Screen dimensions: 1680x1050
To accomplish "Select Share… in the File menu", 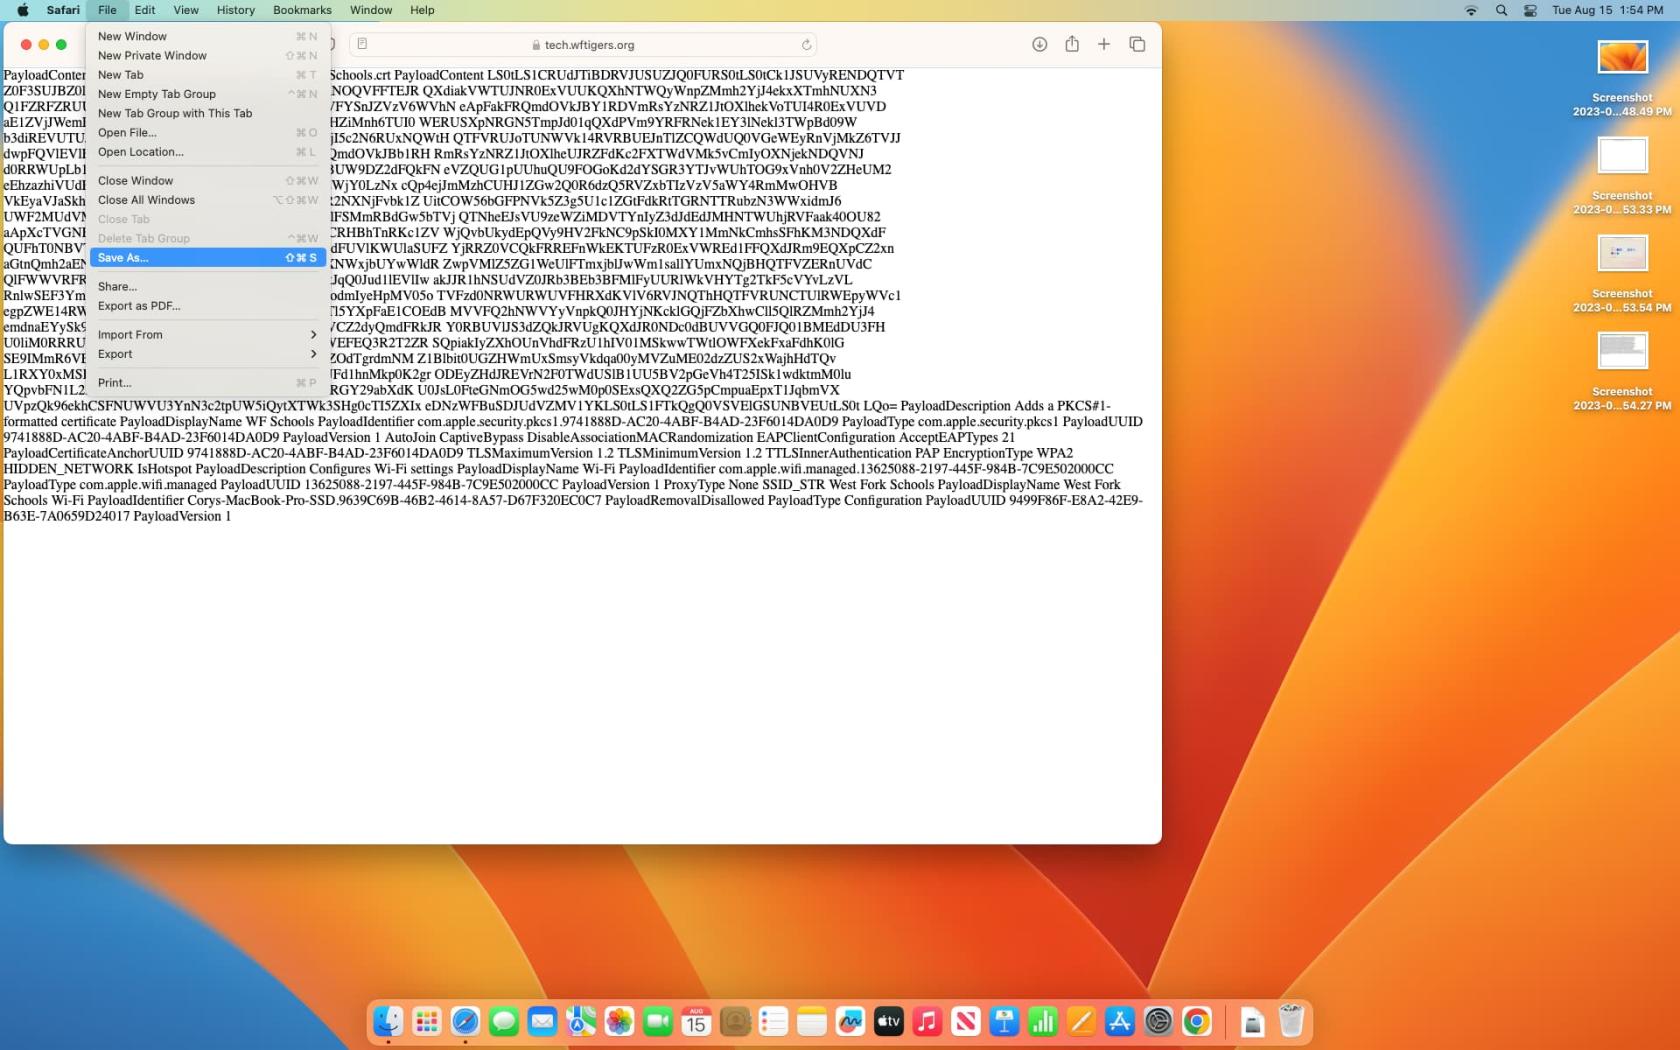I will (x=208, y=287).
